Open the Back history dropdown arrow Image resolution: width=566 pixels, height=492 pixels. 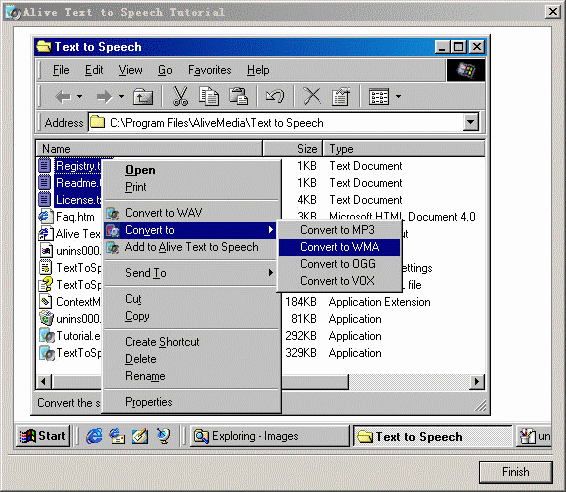point(79,96)
